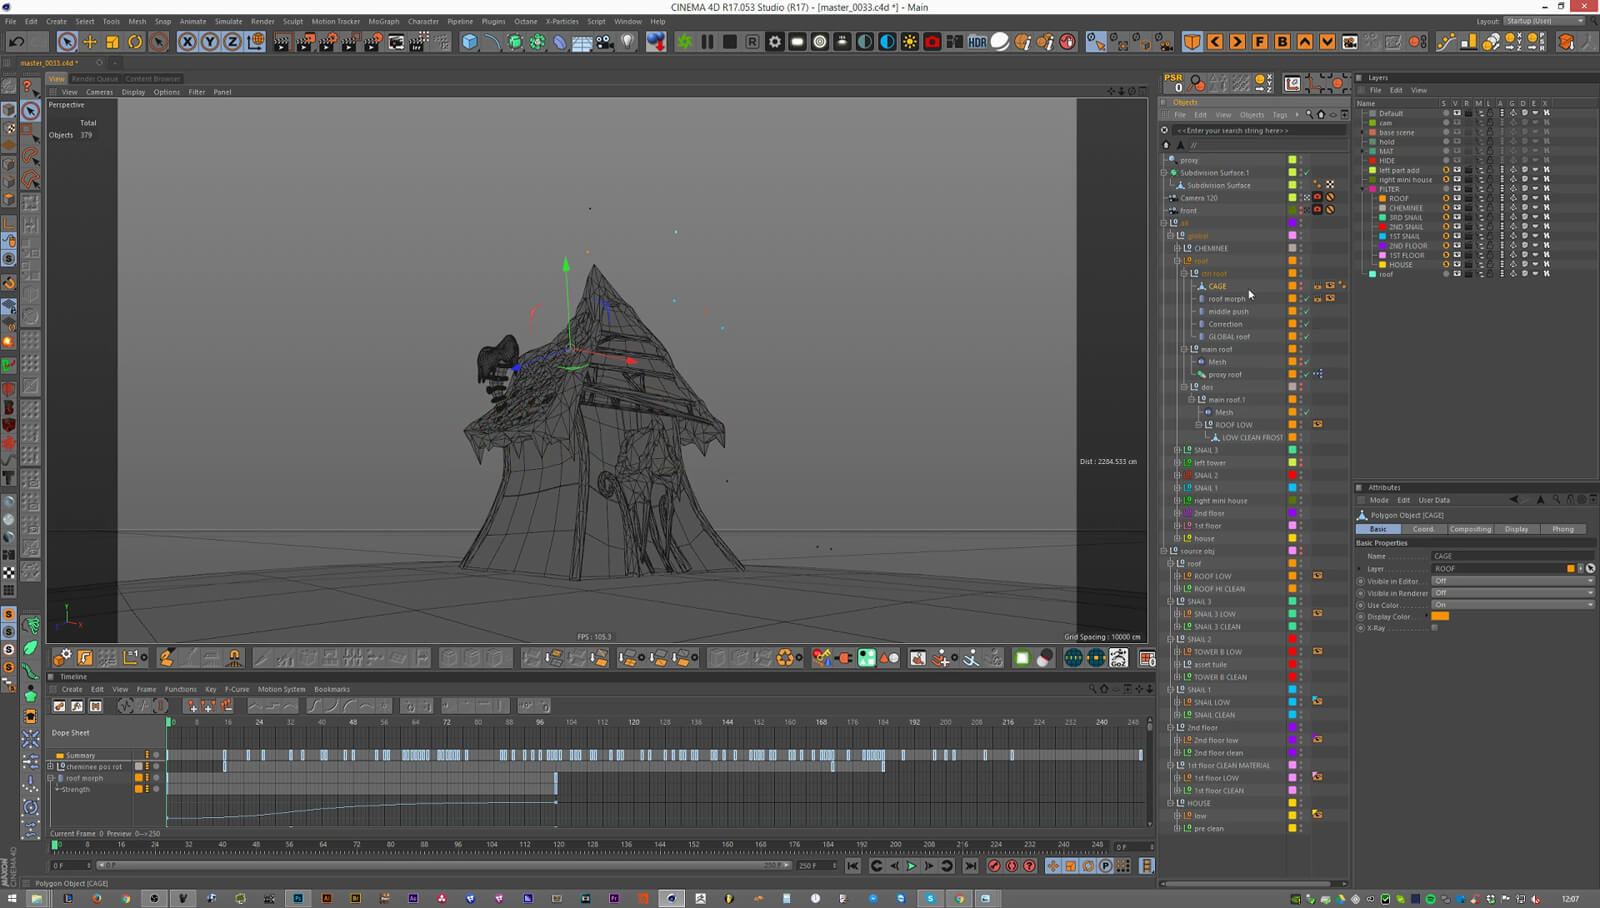Toggle Z axis lock
1600x908 pixels.
232,42
